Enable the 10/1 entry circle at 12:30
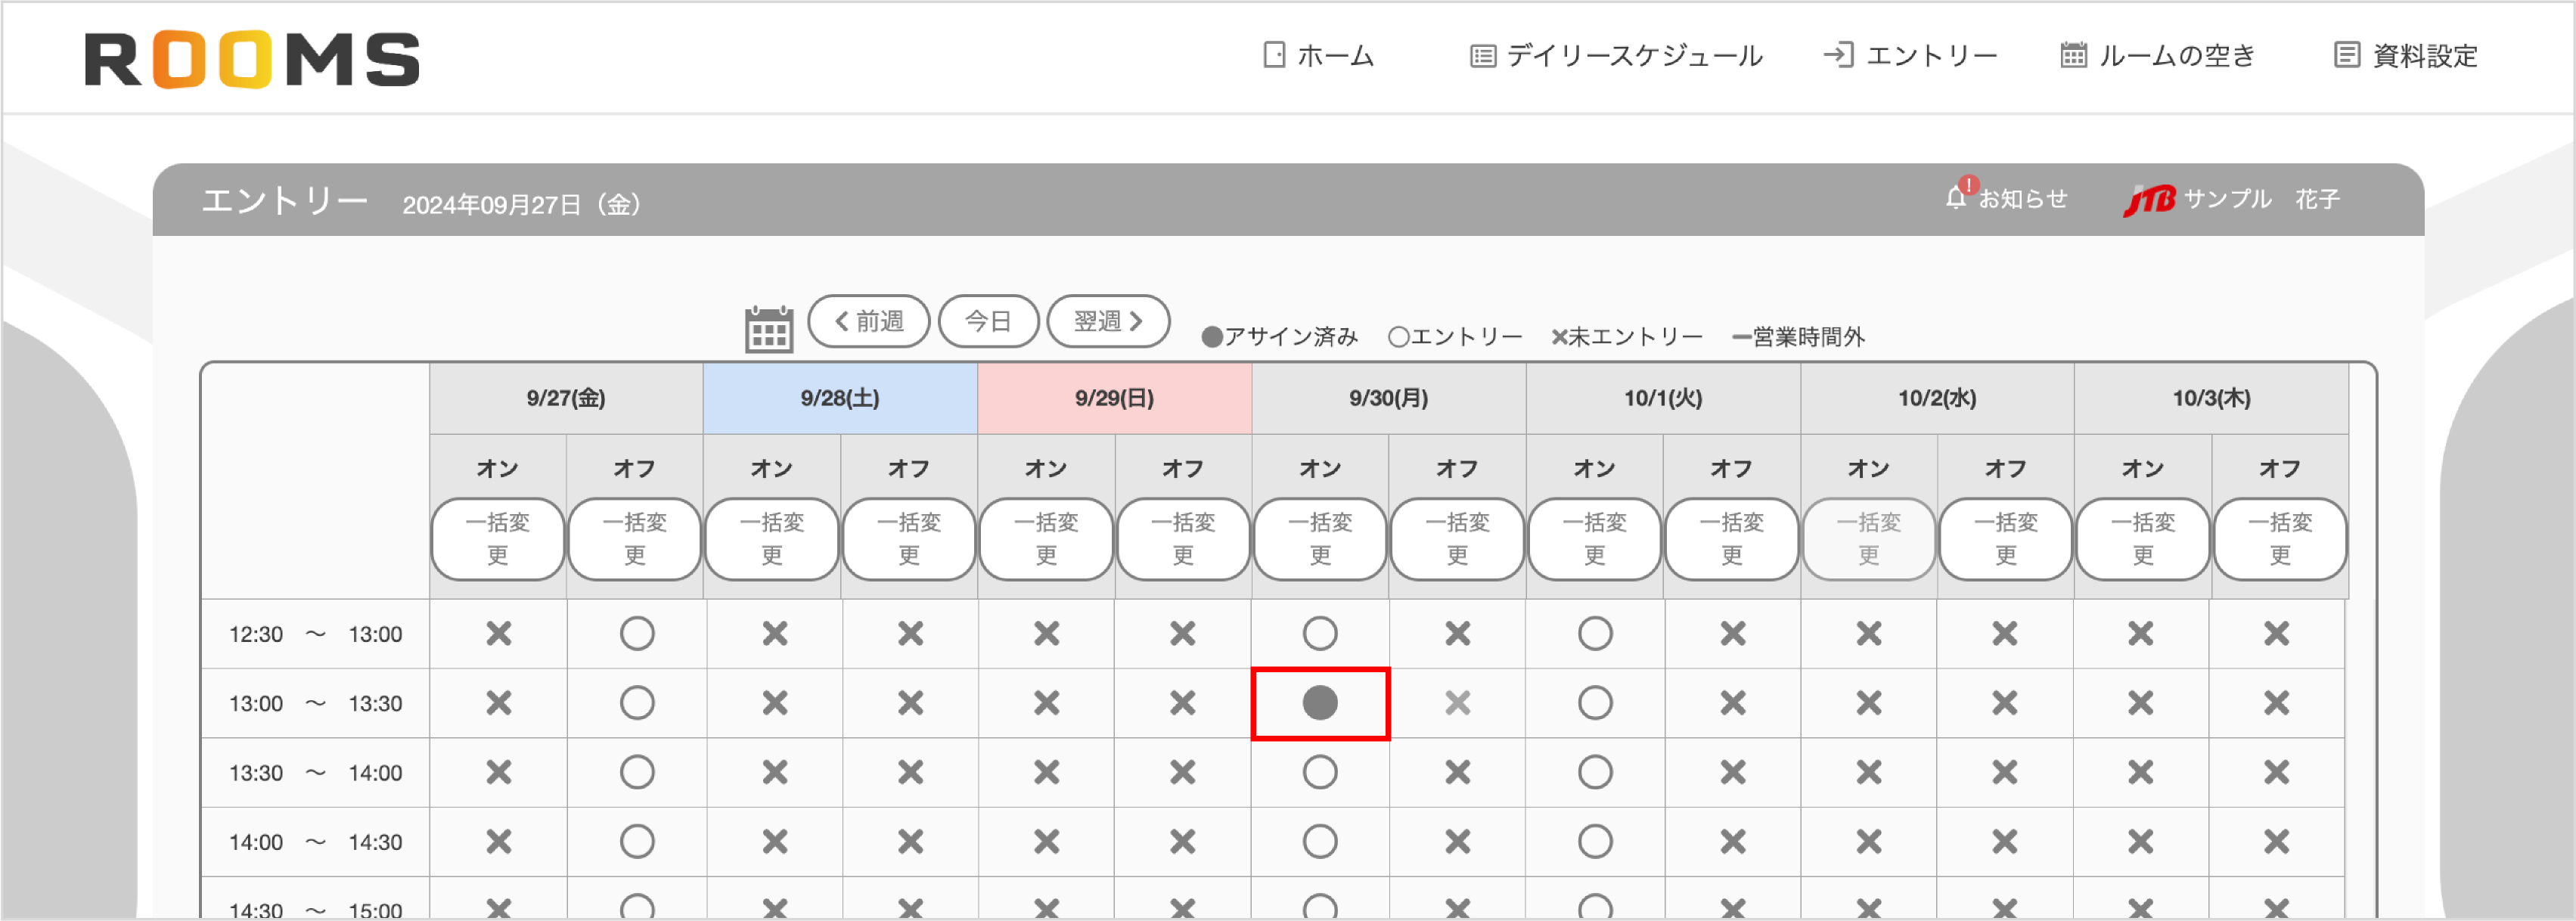The height and width of the screenshot is (921, 2576). (x=1595, y=633)
